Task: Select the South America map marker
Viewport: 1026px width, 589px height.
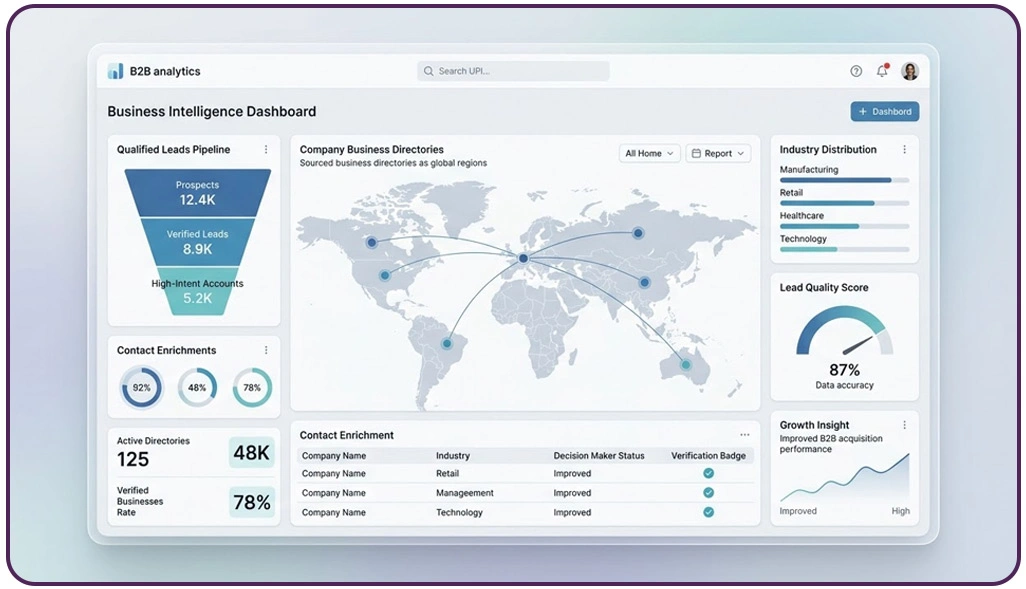Action: coord(447,343)
